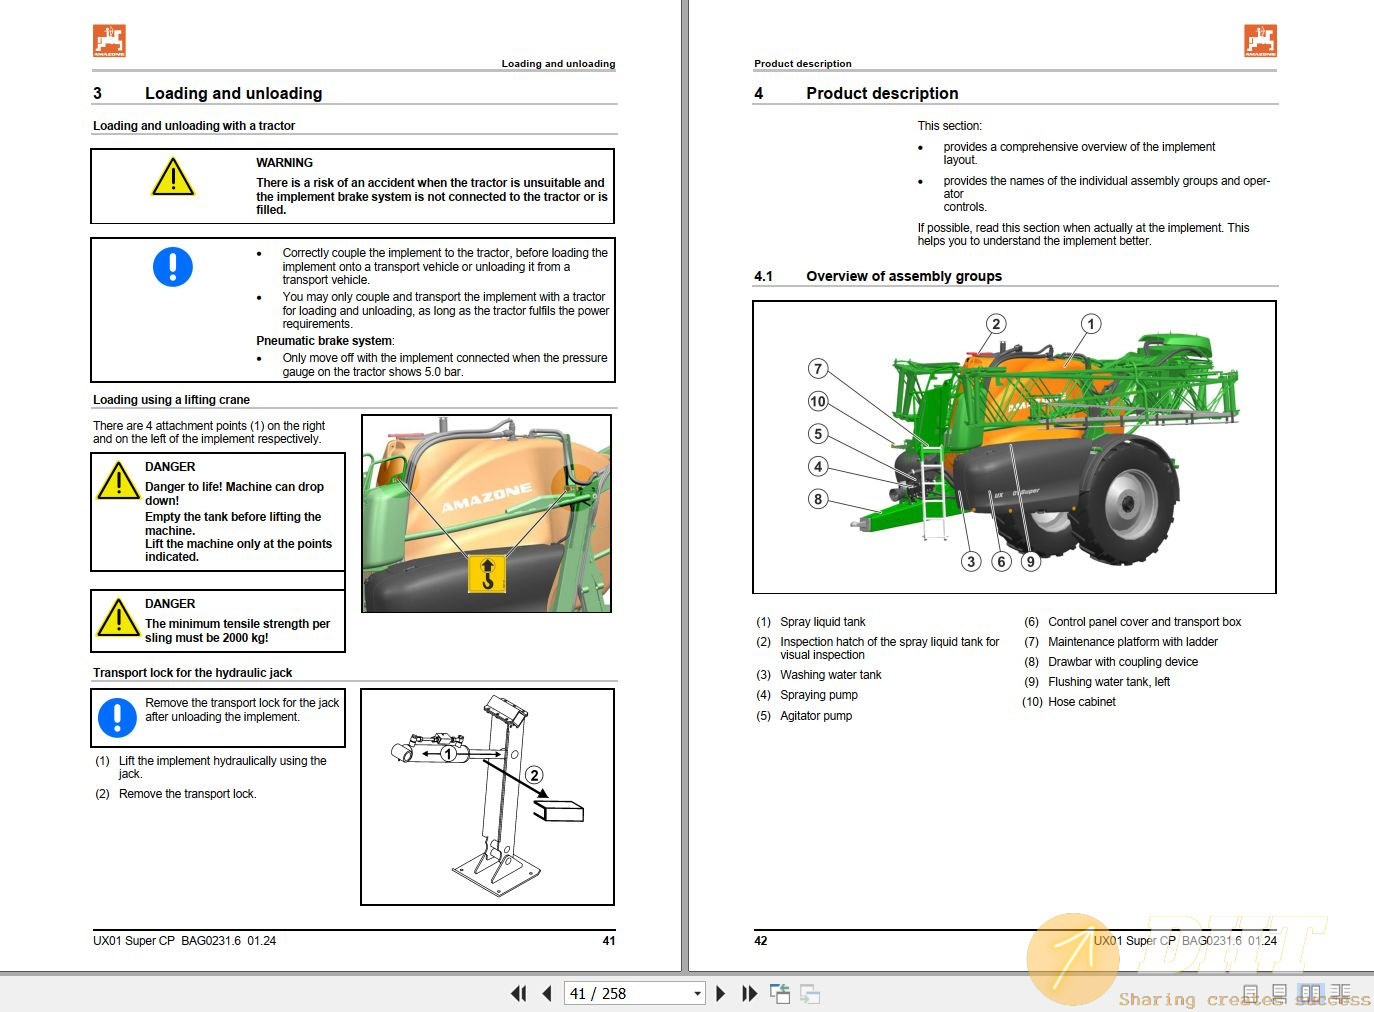Click footer text 'UX01 Super CP BAG0231.6' on page 41

click(167, 941)
